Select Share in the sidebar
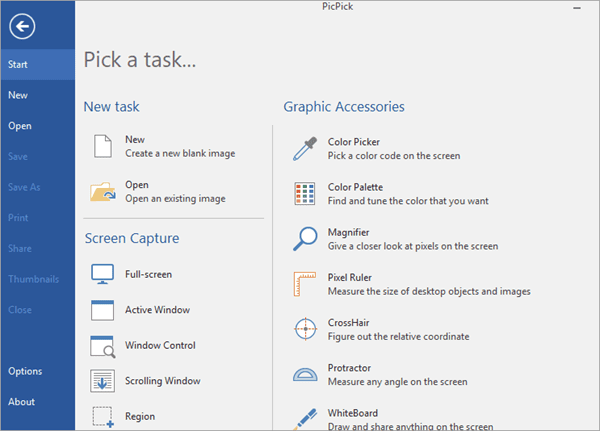 (x=38, y=248)
